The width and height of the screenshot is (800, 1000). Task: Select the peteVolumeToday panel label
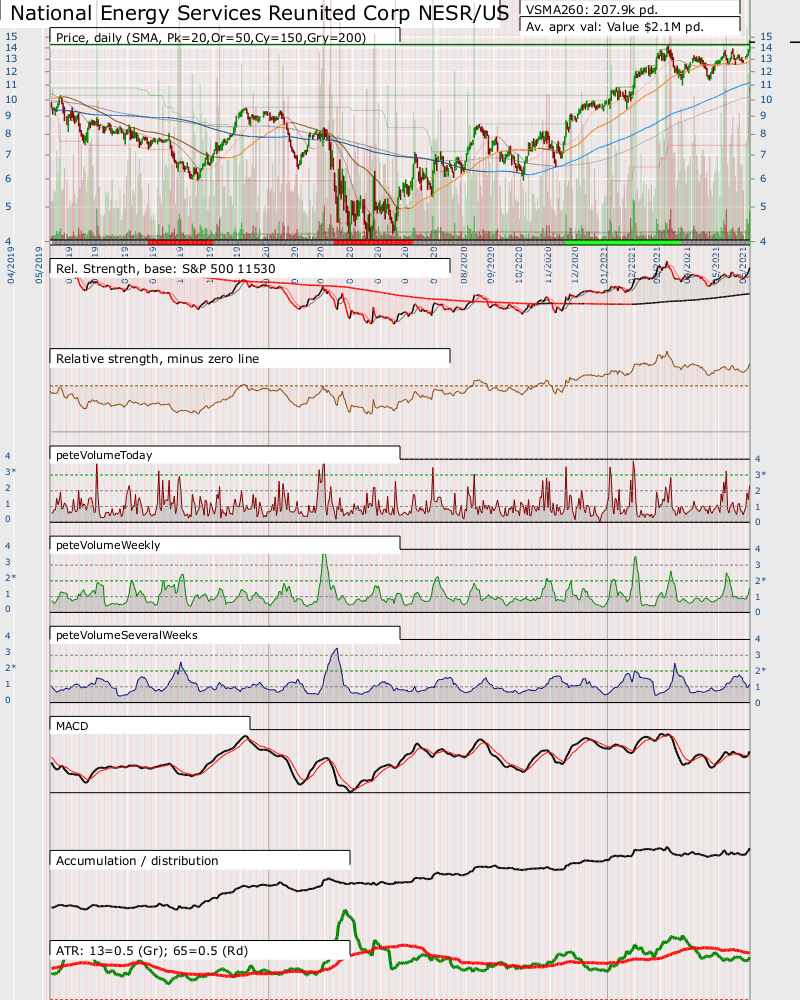click(104, 455)
